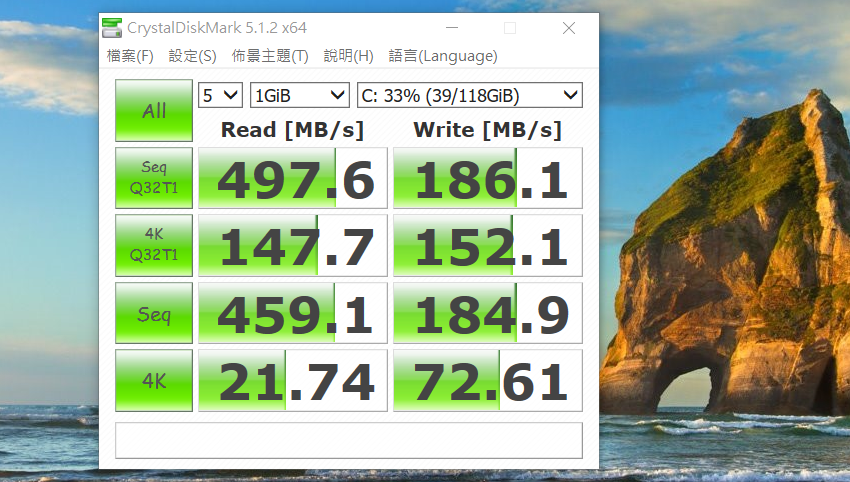Click the Write [MB/s] column header
The height and width of the screenshot is (482, 850).
[x=487, y=130]
